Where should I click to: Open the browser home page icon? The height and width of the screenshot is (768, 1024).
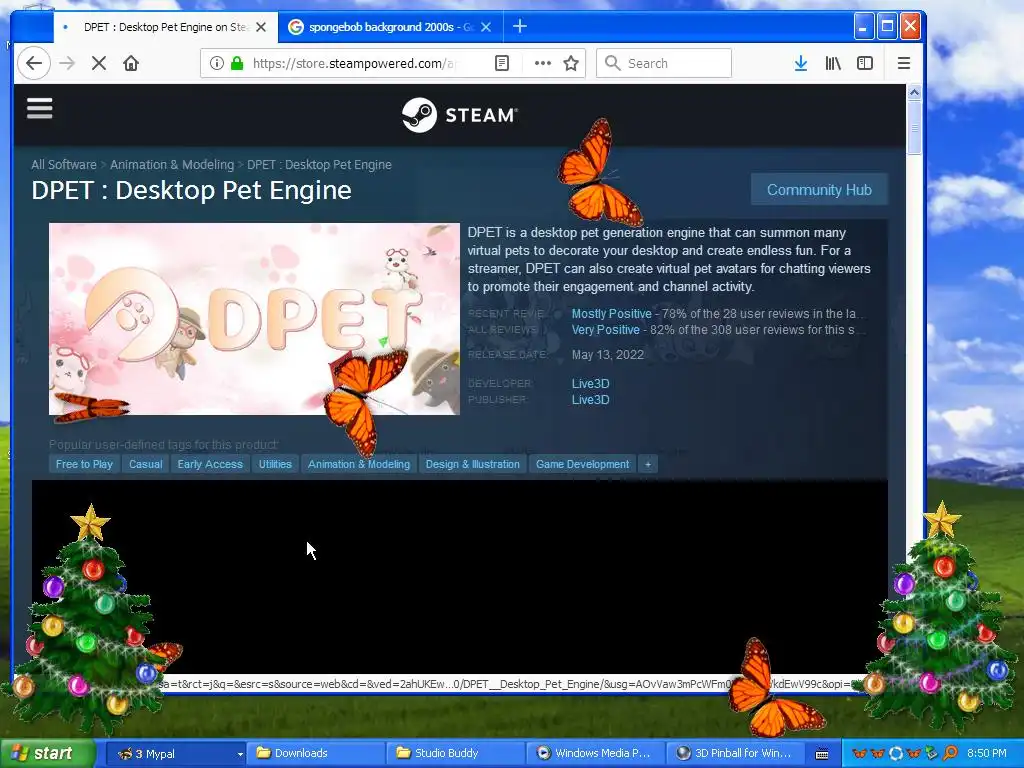[131, 63]
